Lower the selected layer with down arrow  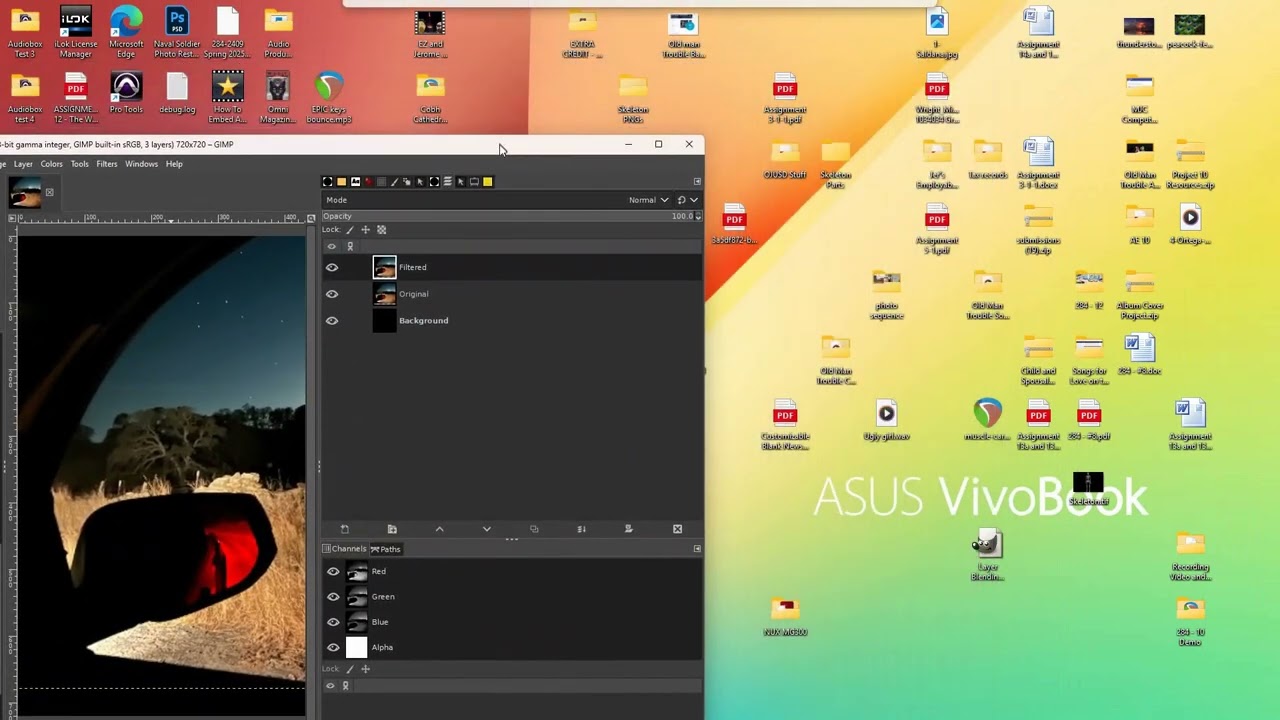click(487, 529)
